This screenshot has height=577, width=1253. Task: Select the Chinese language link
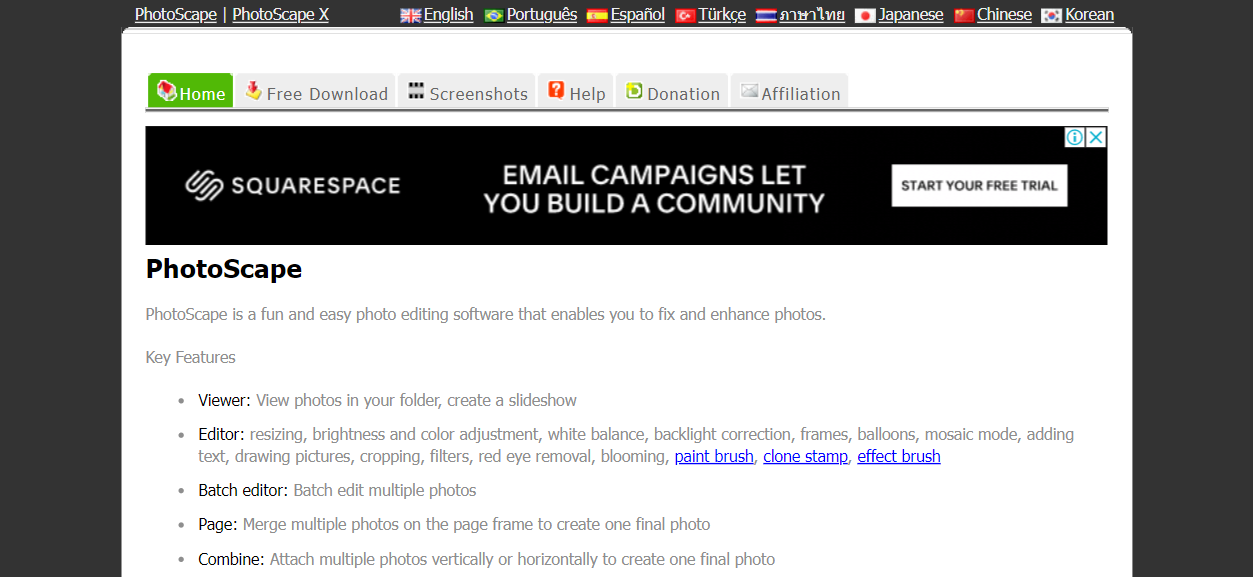1004,14
